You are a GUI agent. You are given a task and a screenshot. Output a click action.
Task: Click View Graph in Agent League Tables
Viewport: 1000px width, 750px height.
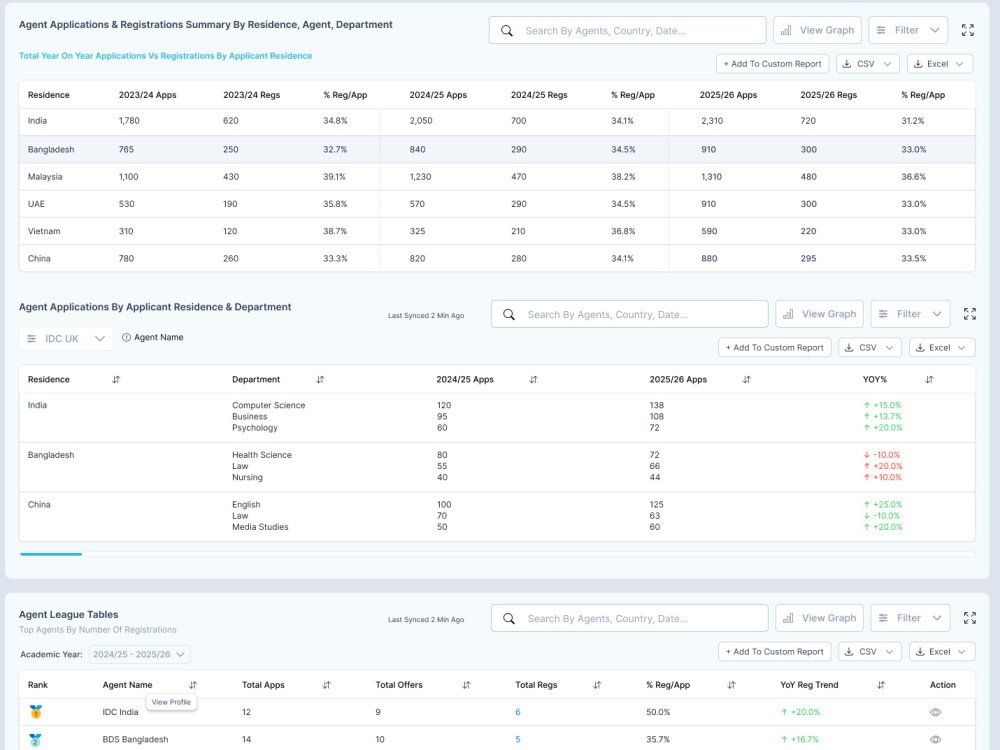[x=820, y=618]
